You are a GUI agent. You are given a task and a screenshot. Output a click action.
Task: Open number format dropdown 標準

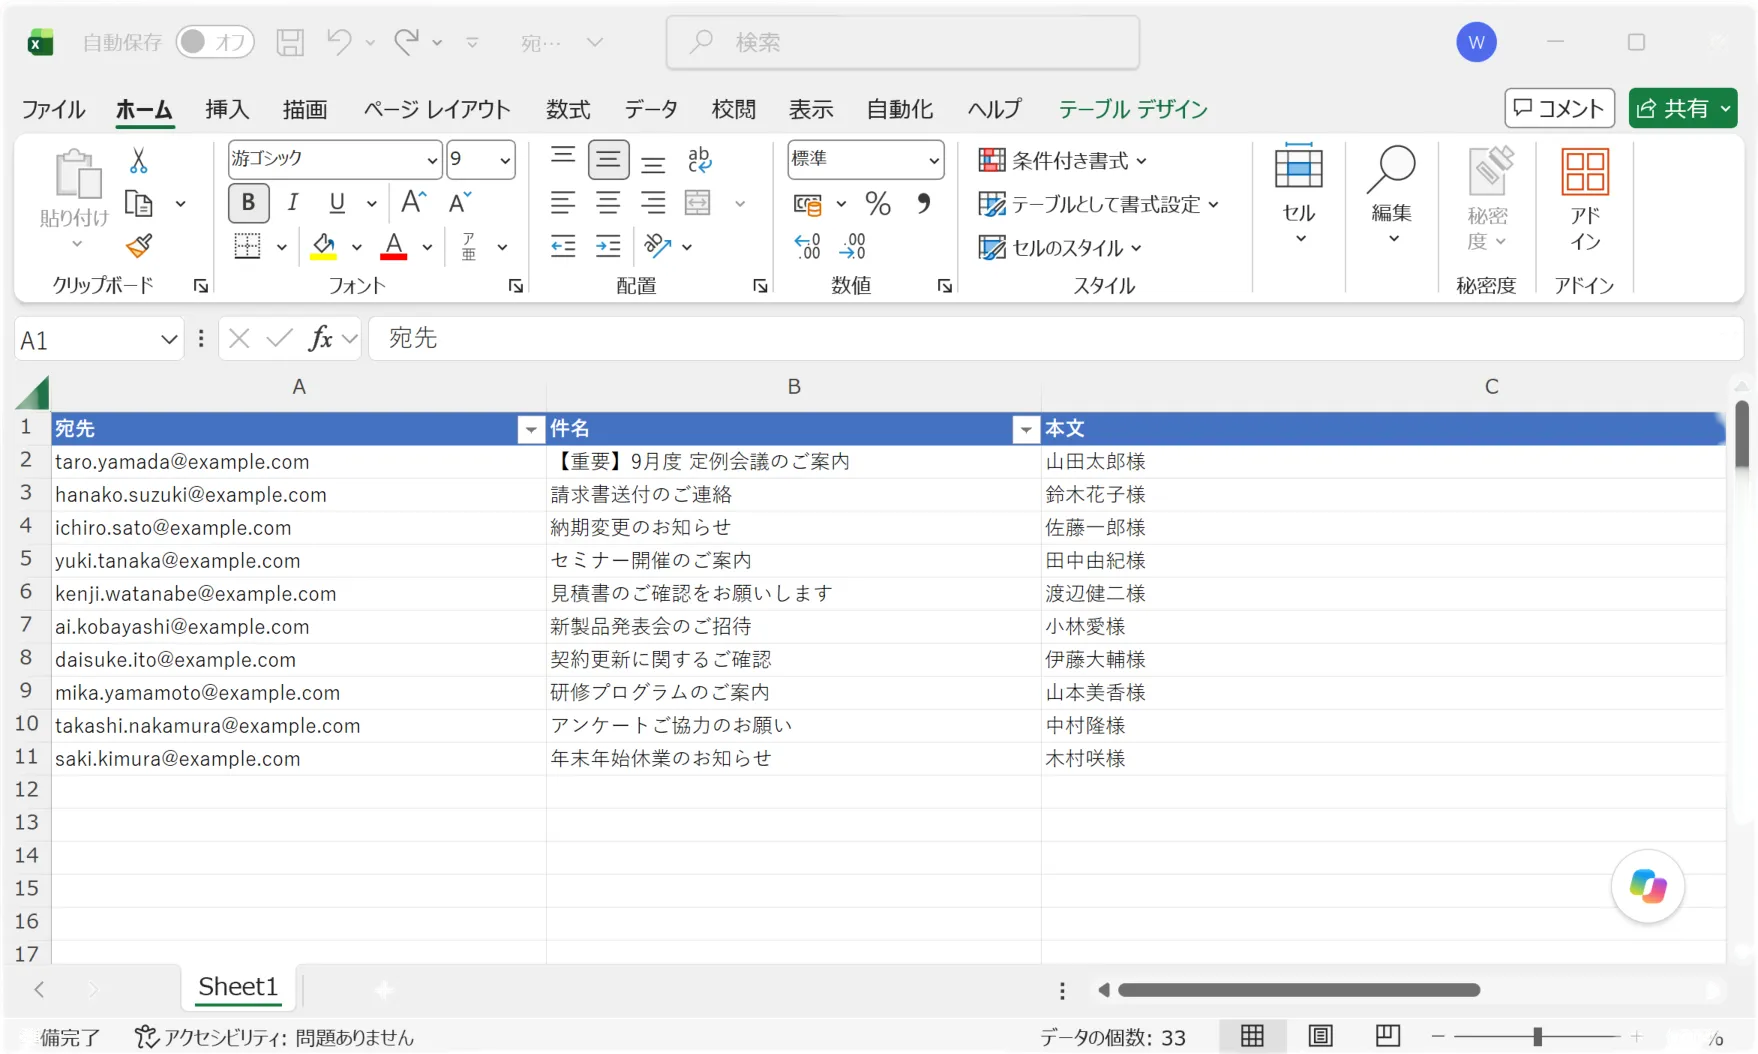(x=933, y=160)
